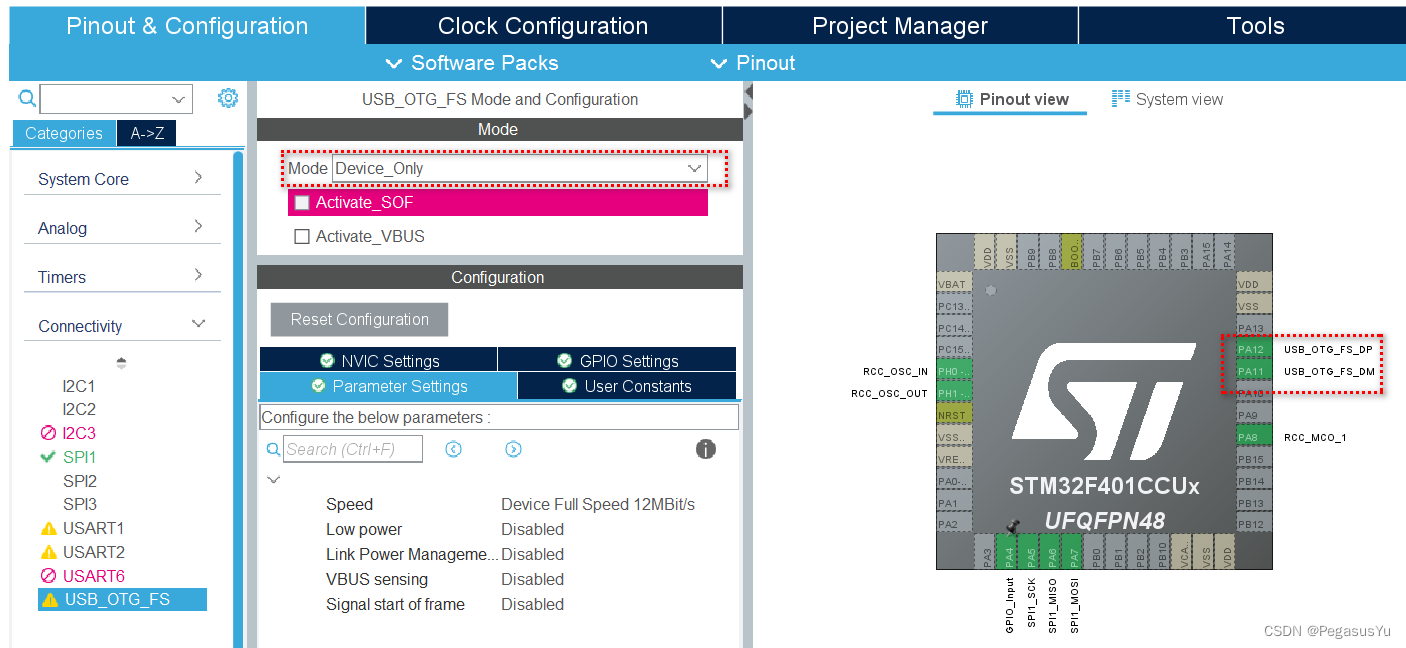Select pin PH1 on the chip
The image size is (1406, 648).
[x=953, y=393]
